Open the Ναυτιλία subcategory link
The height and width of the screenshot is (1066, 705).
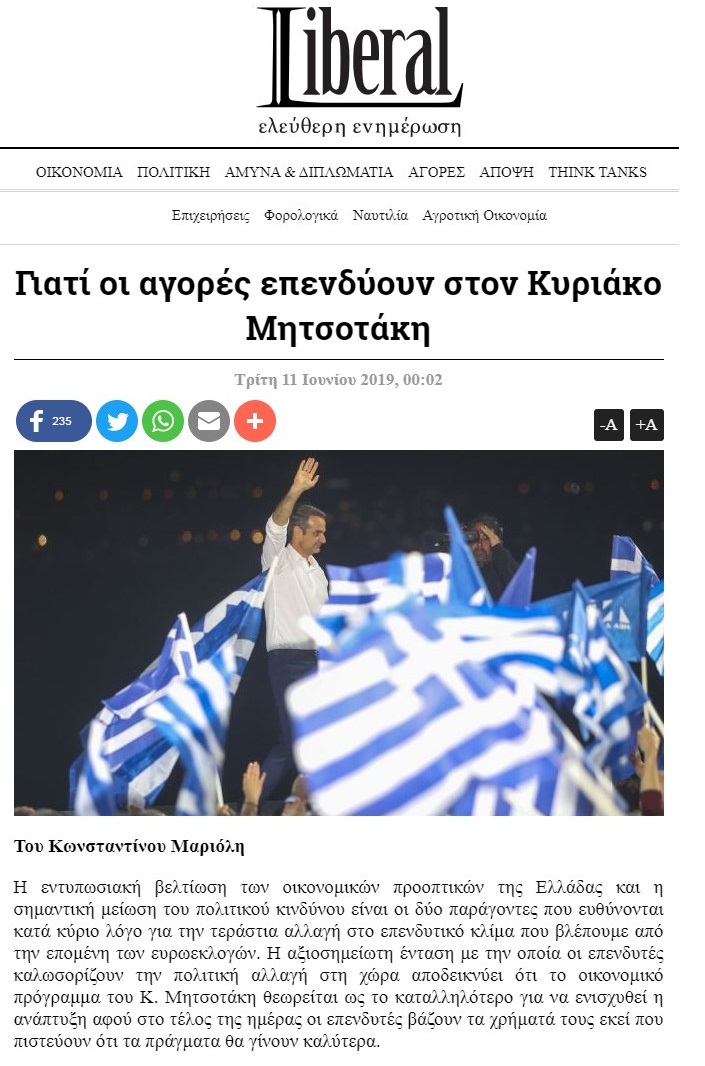(380, 216)
